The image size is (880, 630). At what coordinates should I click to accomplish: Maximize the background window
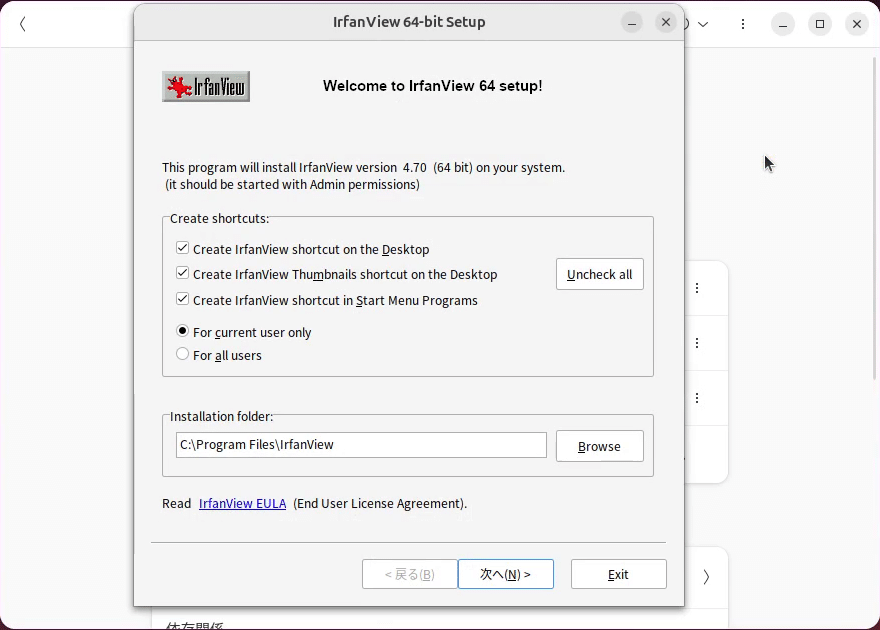tap(820, 24)
